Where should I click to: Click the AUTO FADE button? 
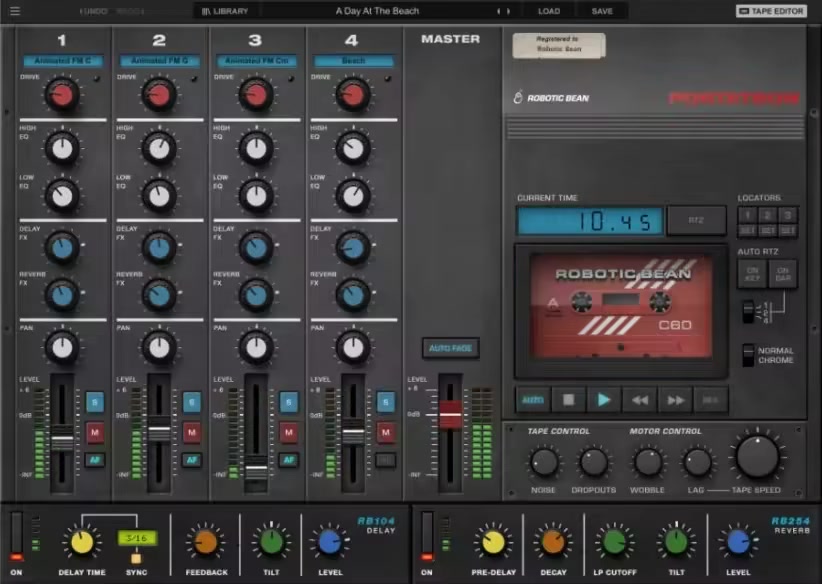450,348
